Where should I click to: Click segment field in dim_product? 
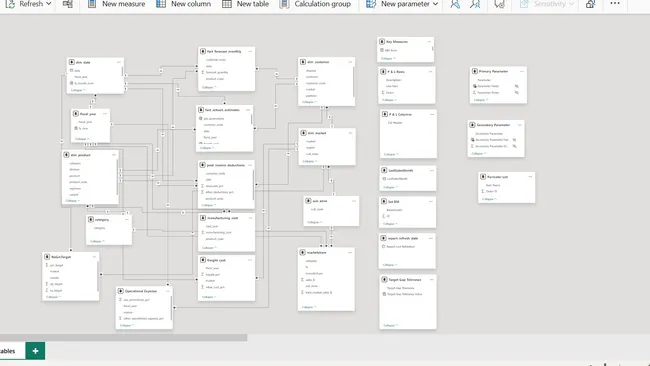click(75, 189)
